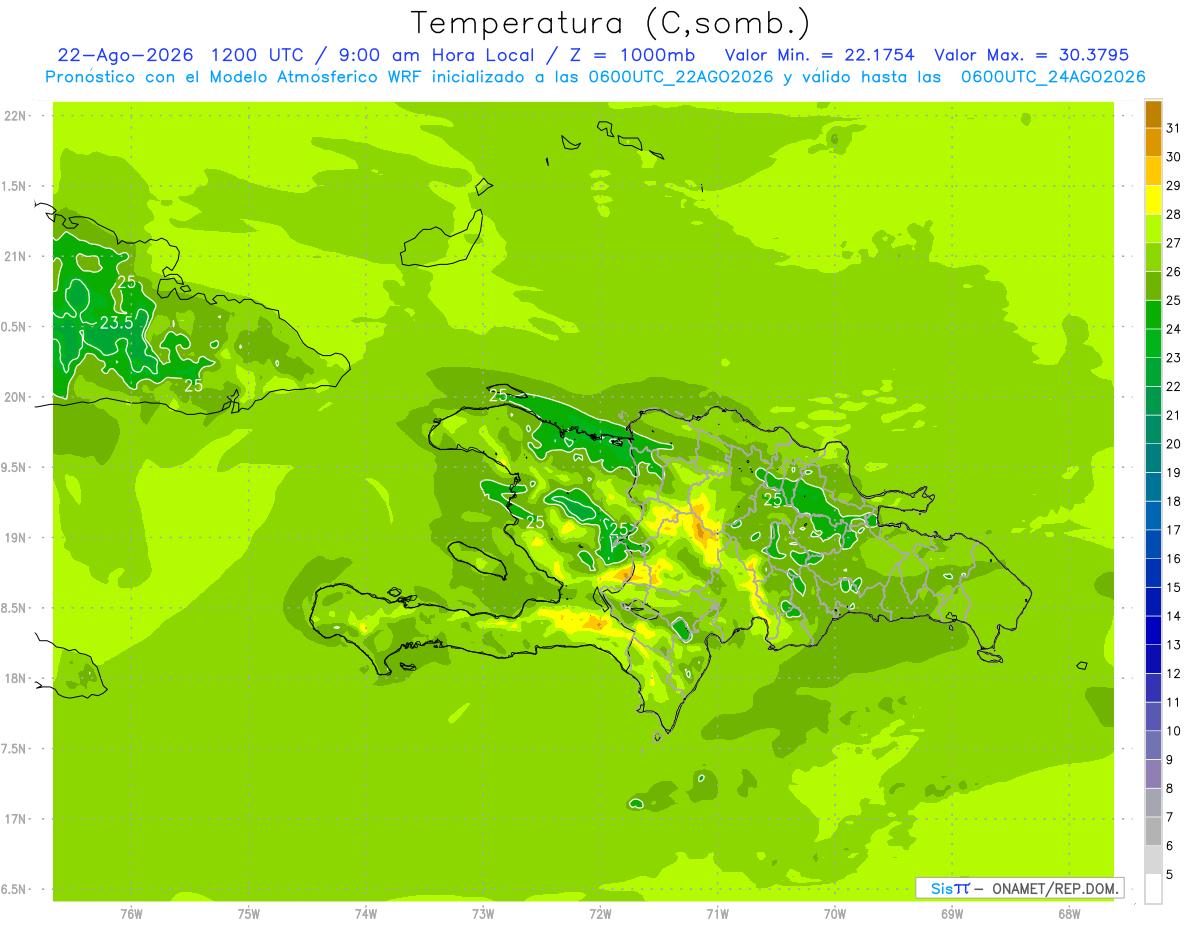Click the longitude label "76W"
The width and height of the screenshot is (1200, 927).
131,914
